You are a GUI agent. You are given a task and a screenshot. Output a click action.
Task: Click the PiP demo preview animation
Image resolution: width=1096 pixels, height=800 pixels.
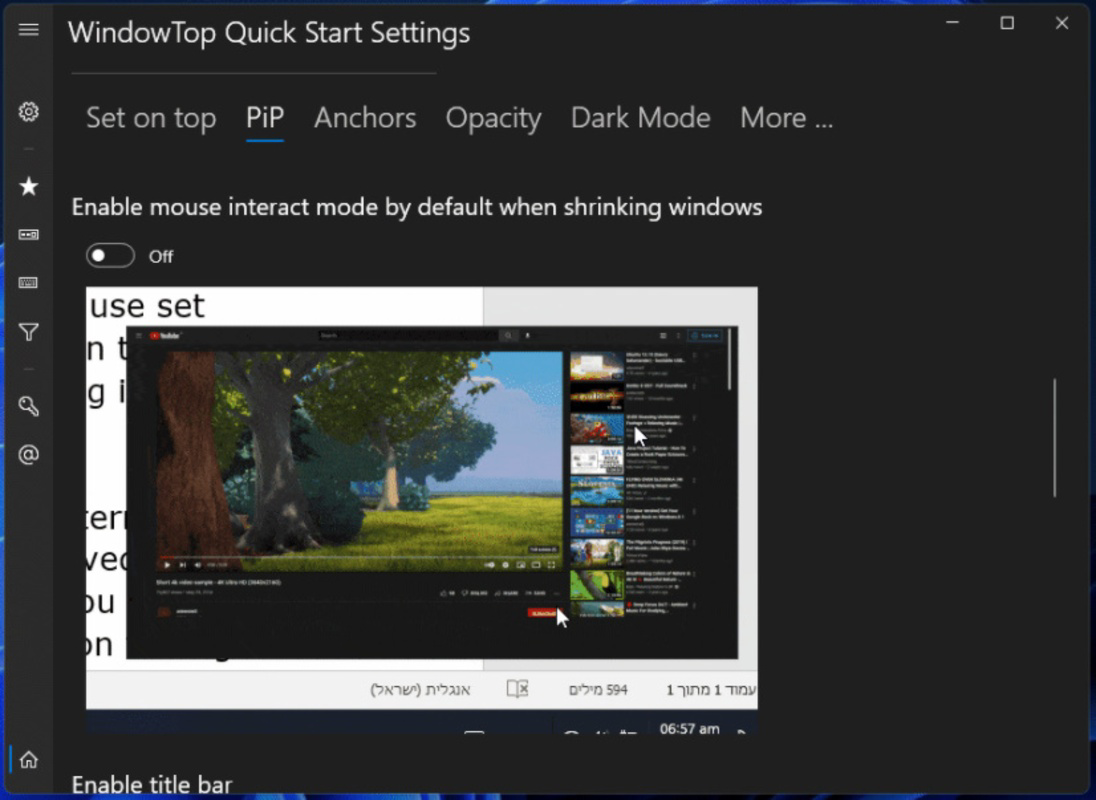420,500
